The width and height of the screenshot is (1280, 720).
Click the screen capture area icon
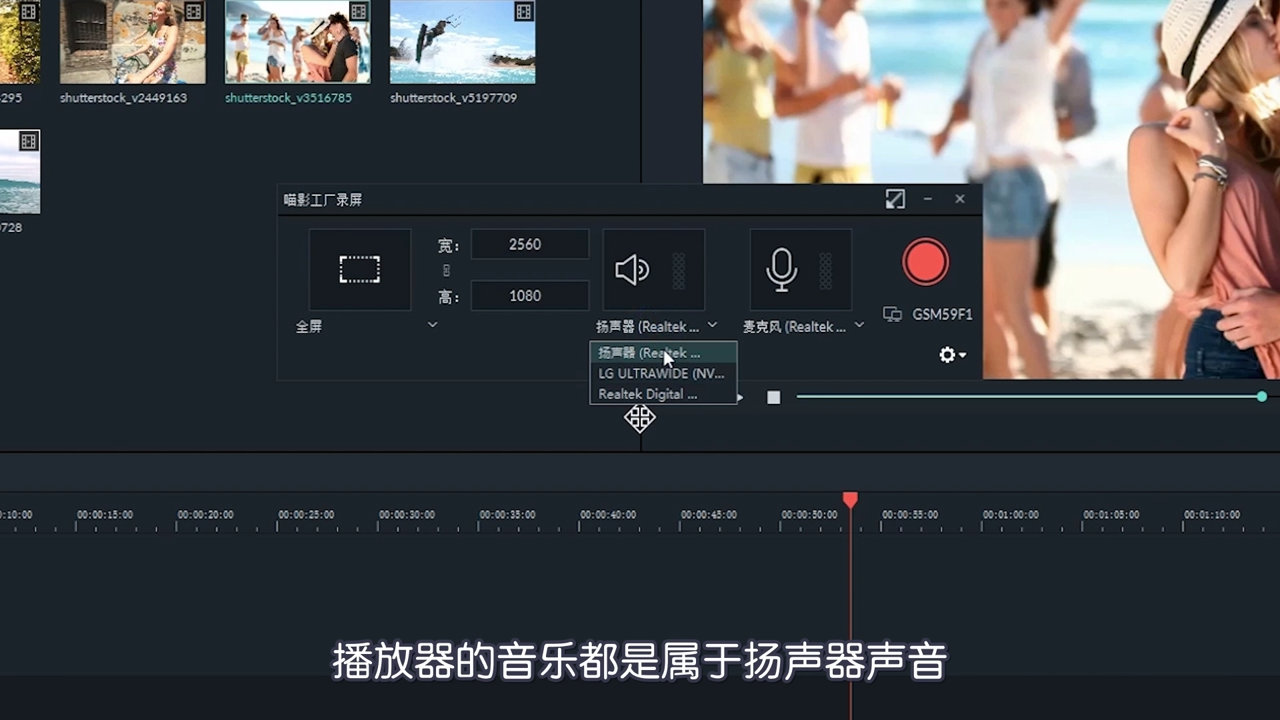(x=360, y=269)
